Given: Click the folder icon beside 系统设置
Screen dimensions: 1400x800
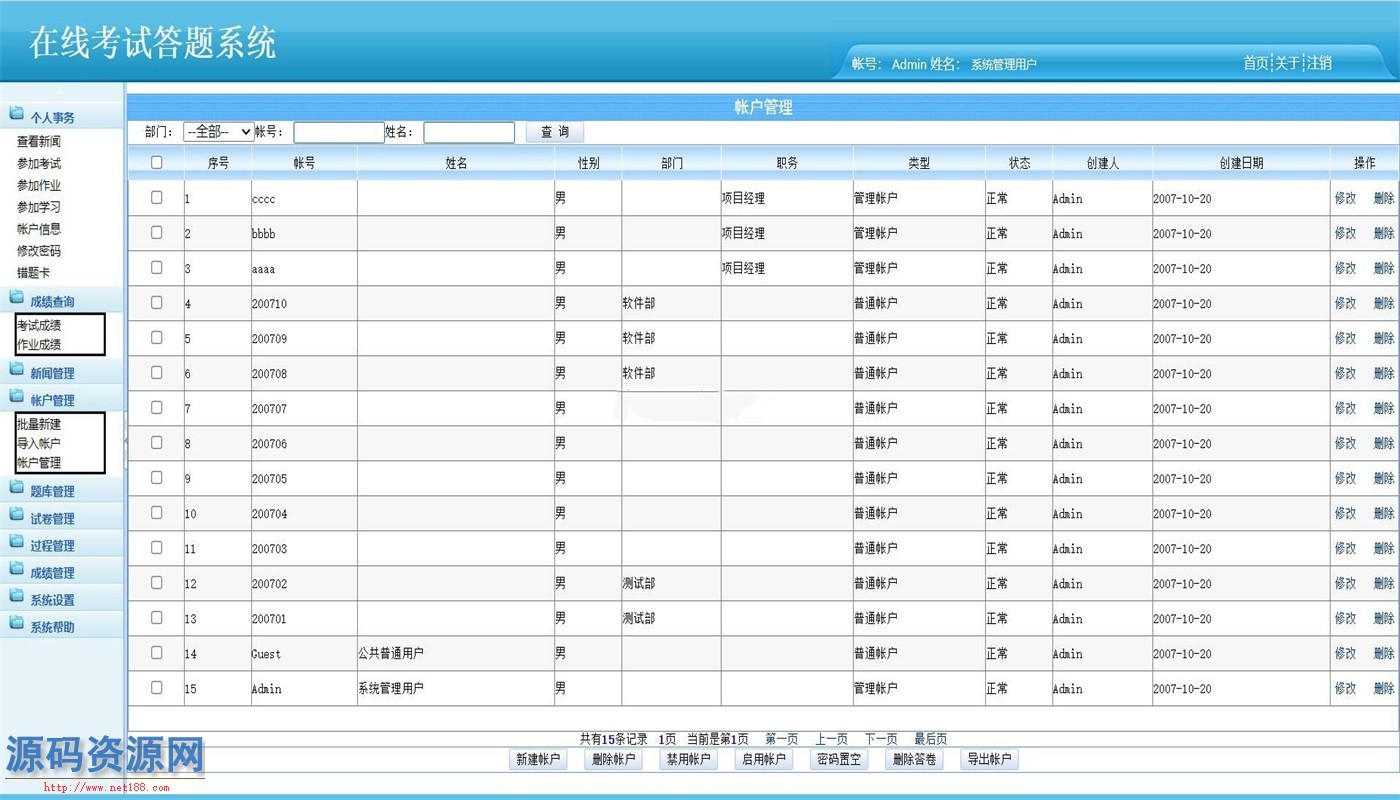Looking at the screenshot, I should (x=16, y=598).
